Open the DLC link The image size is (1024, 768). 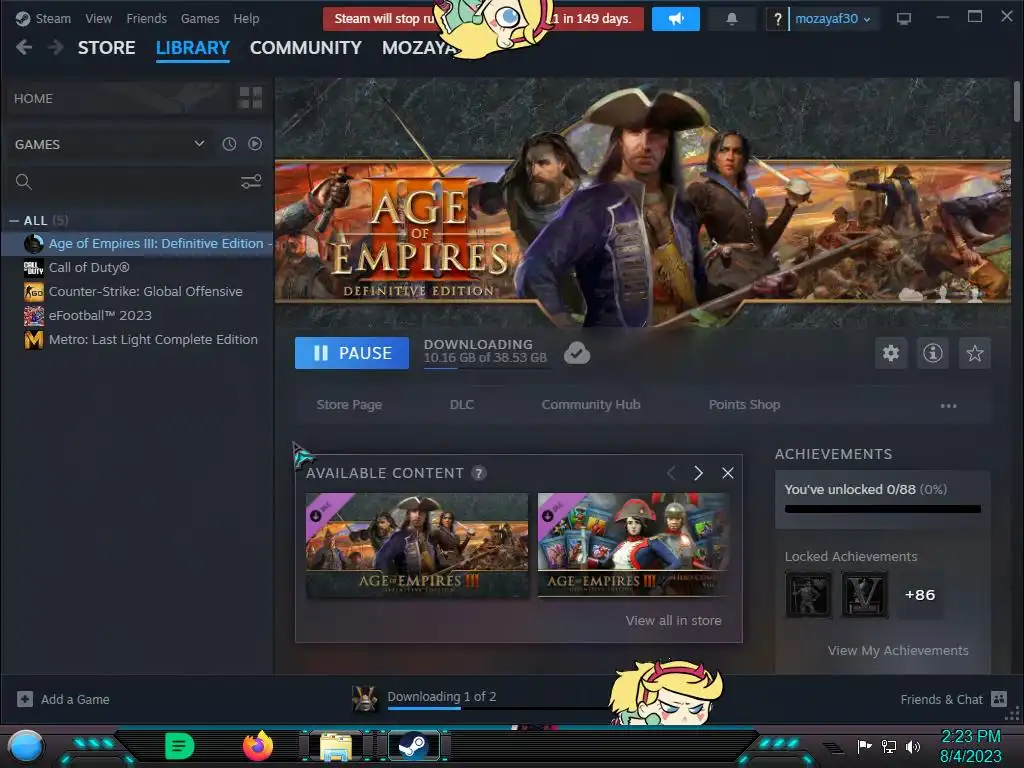[462, 405]
